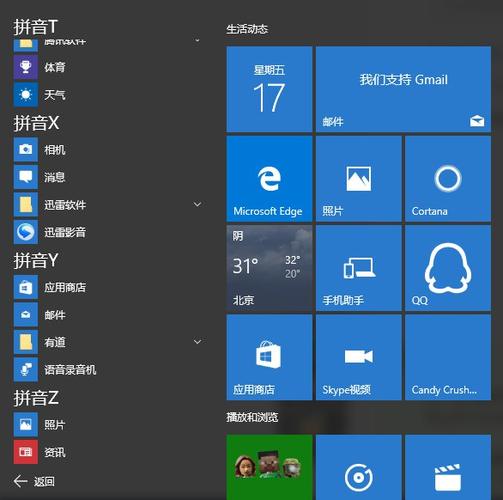Click the 迅雷软件 folder icon

[26, 205]
